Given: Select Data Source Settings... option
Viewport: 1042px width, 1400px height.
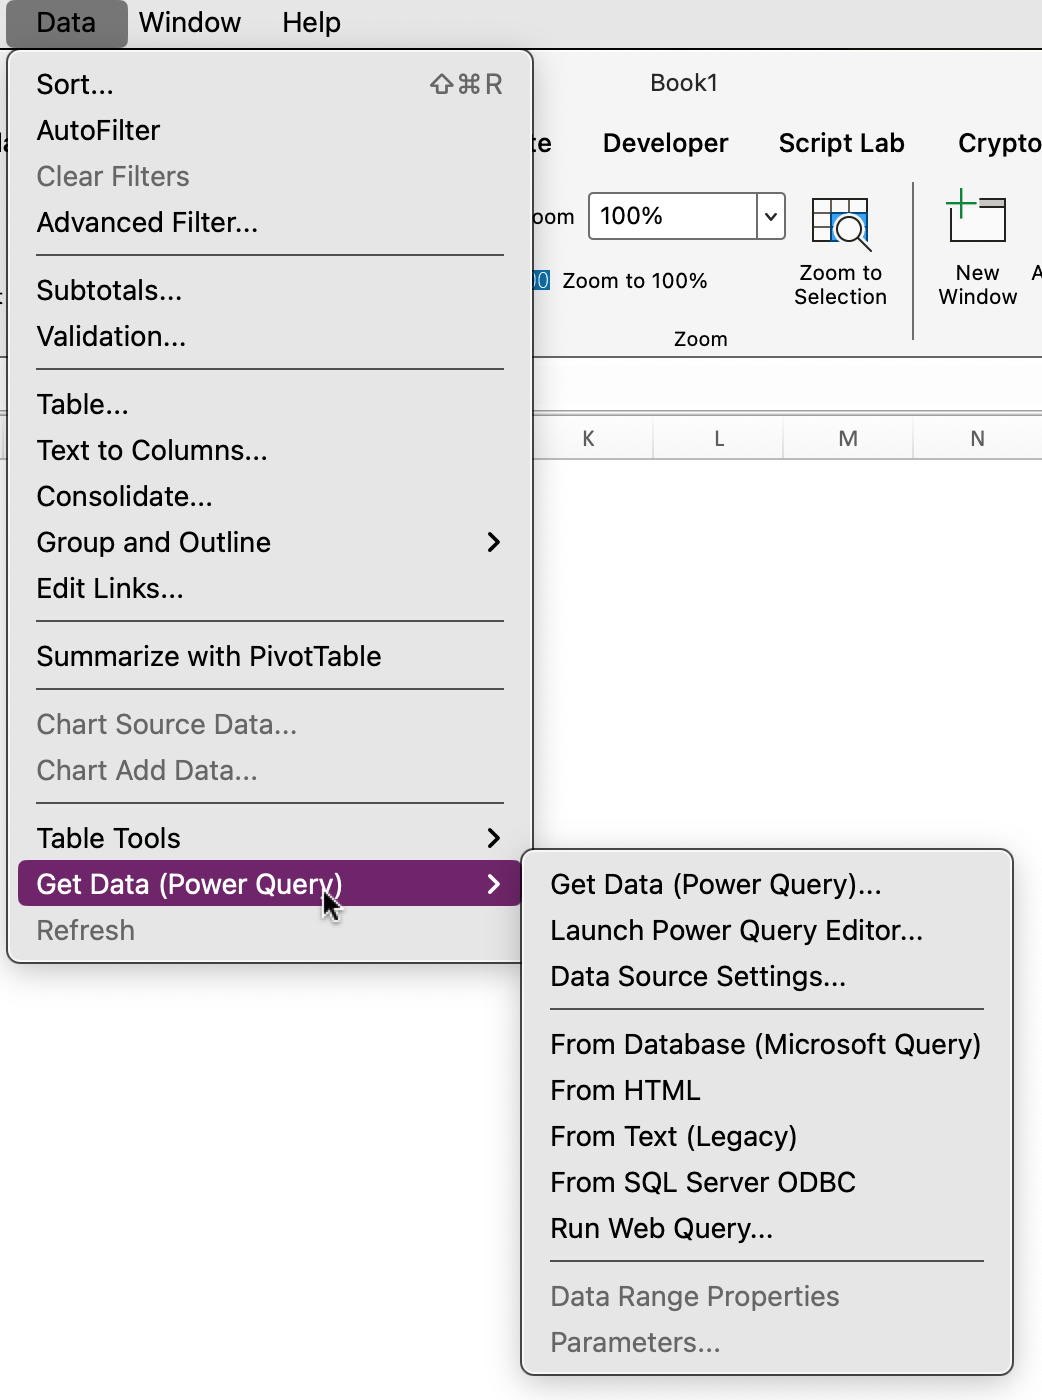Looking at the screenshot, I should click(698, 976).
